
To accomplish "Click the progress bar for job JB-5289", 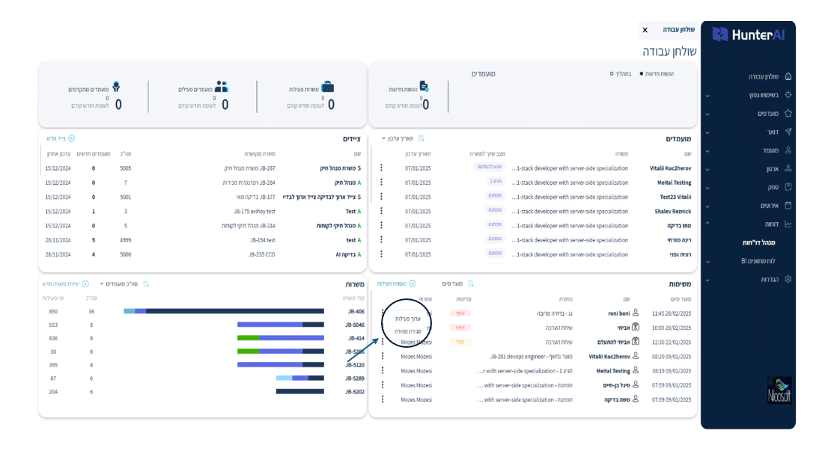I will pyautogui.click(x=300, y=378).
